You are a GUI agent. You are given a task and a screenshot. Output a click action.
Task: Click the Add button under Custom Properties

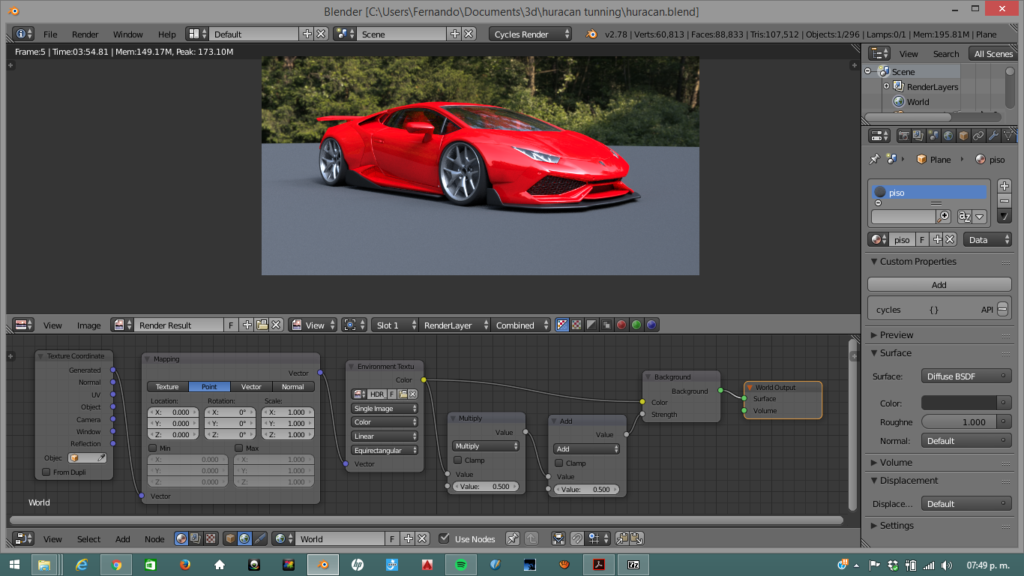(x=940, y=285)
